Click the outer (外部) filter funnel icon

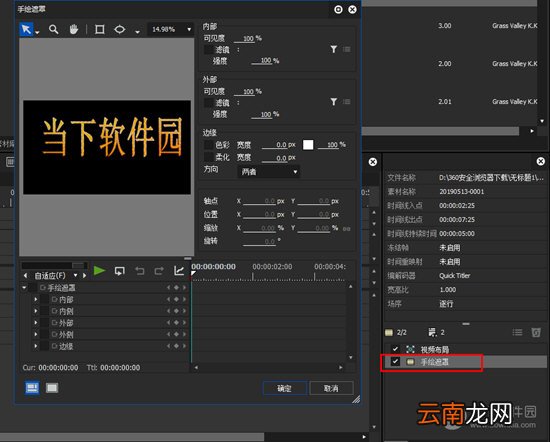pyautogui.click(x=334, y=102)
